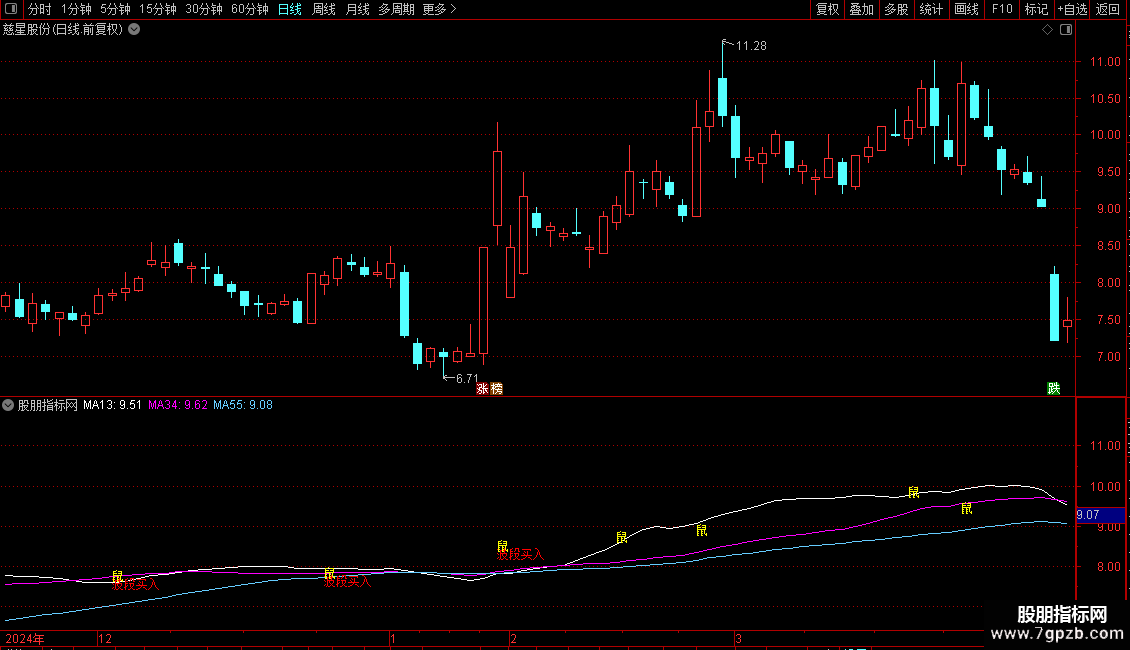The width and height of the screenshot is (1130, 650).
Task: Add stock with +自选 button
Action: [1072, 9]
